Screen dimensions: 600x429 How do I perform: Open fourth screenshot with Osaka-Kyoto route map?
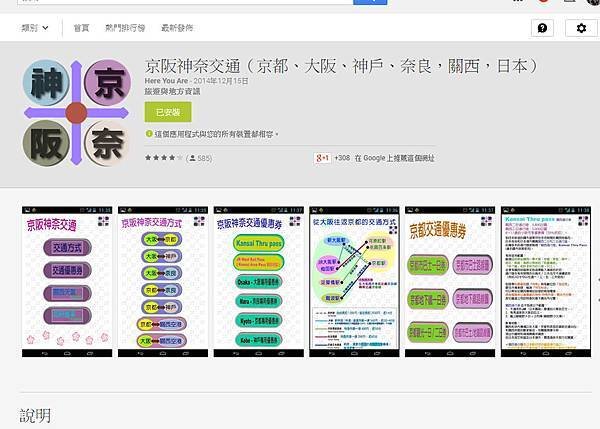coord(354,282)
